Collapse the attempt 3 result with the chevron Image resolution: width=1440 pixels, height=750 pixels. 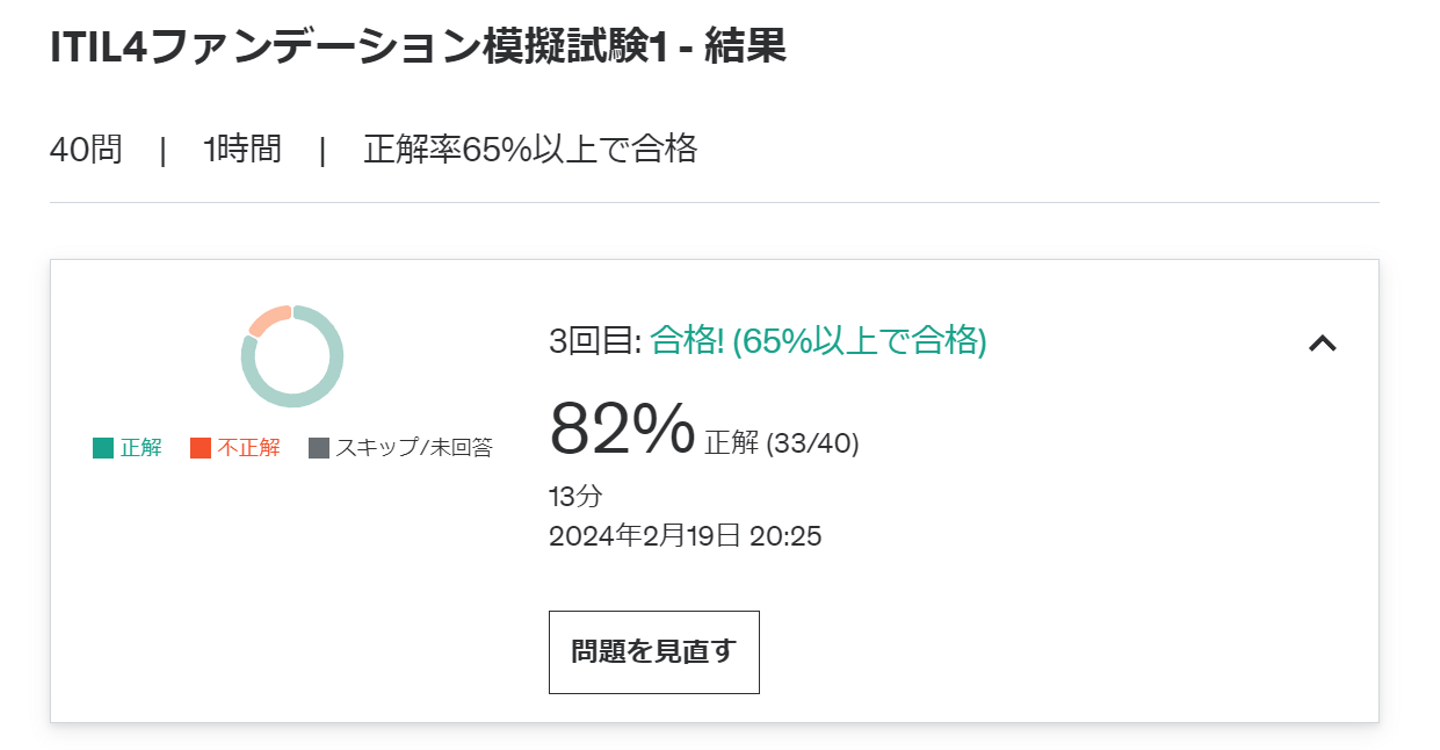coord(1322,343)
